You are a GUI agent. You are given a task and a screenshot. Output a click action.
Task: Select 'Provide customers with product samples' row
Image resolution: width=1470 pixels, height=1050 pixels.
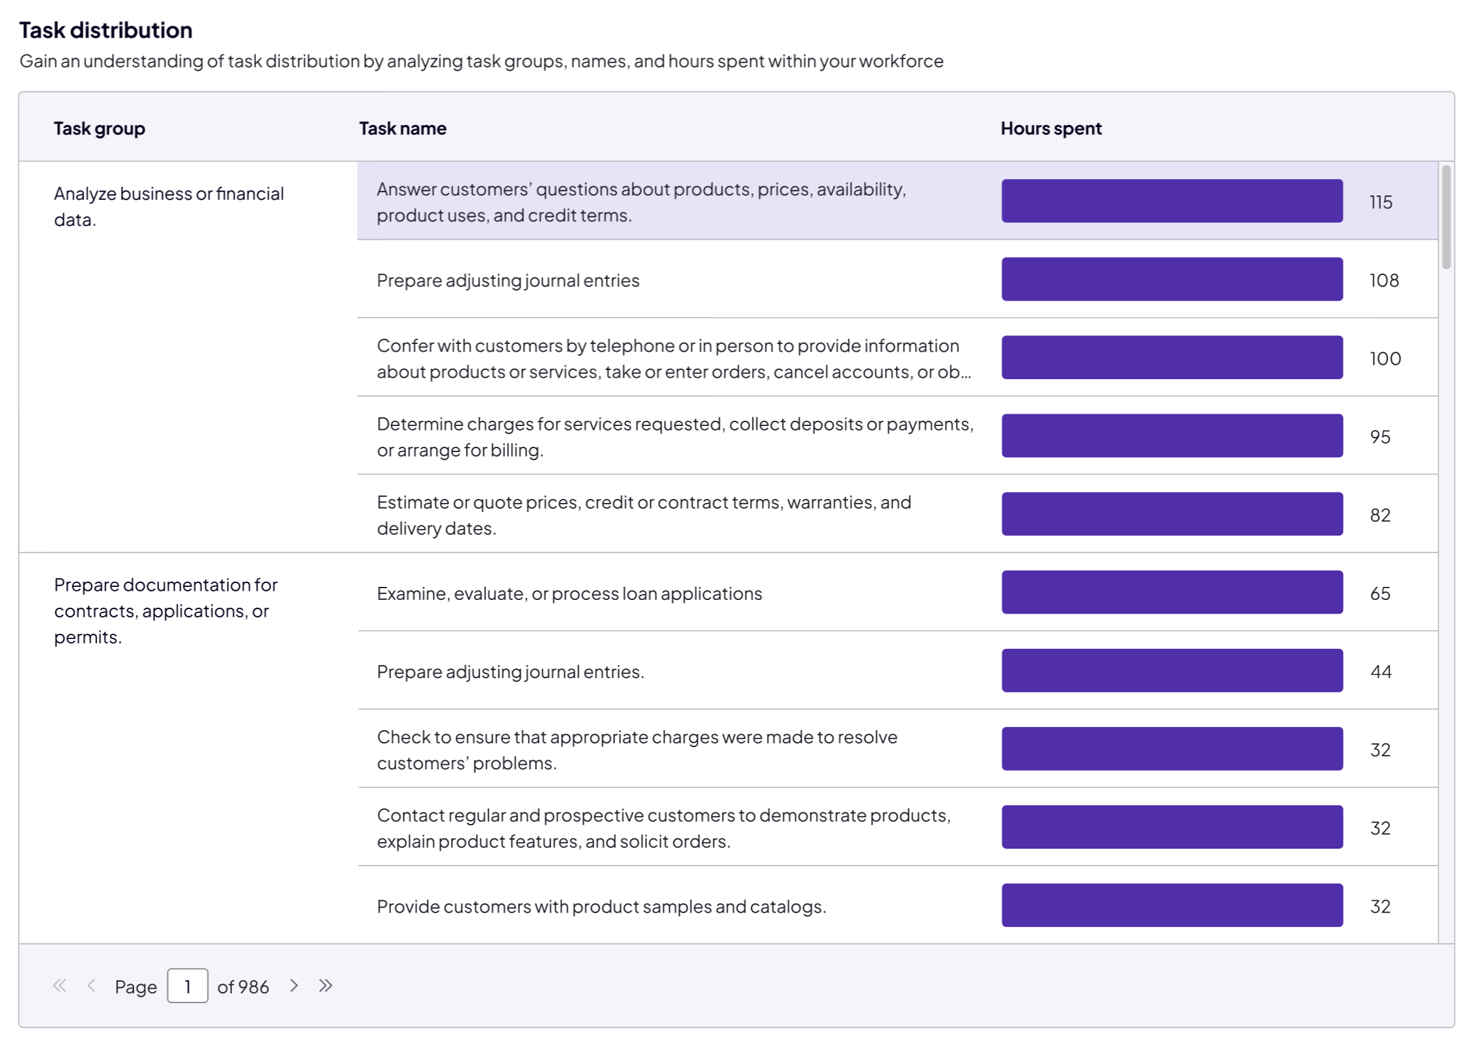tap(601, 906)
